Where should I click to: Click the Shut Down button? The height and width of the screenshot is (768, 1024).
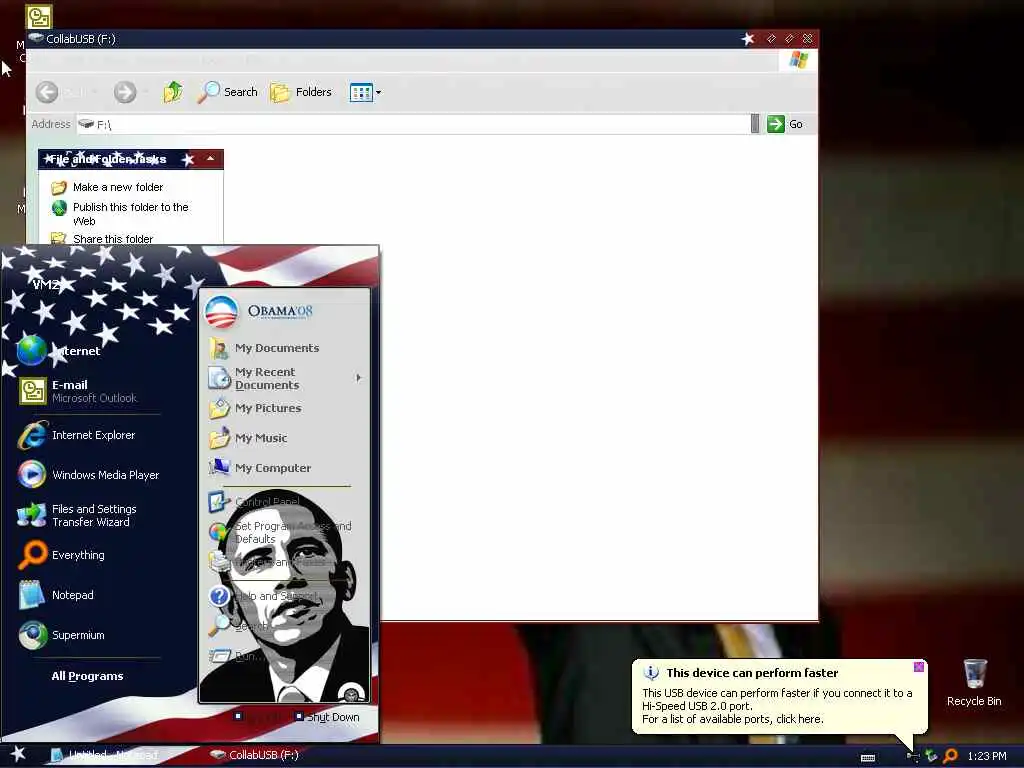pyautogui.click(x=327, y=717)
